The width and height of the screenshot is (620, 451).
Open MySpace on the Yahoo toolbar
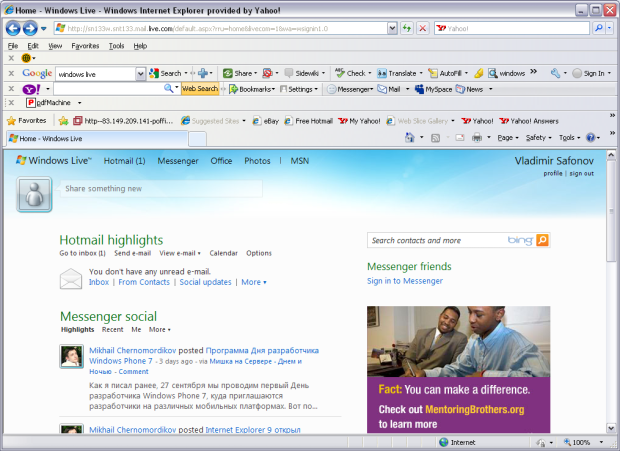pos(433,89)
